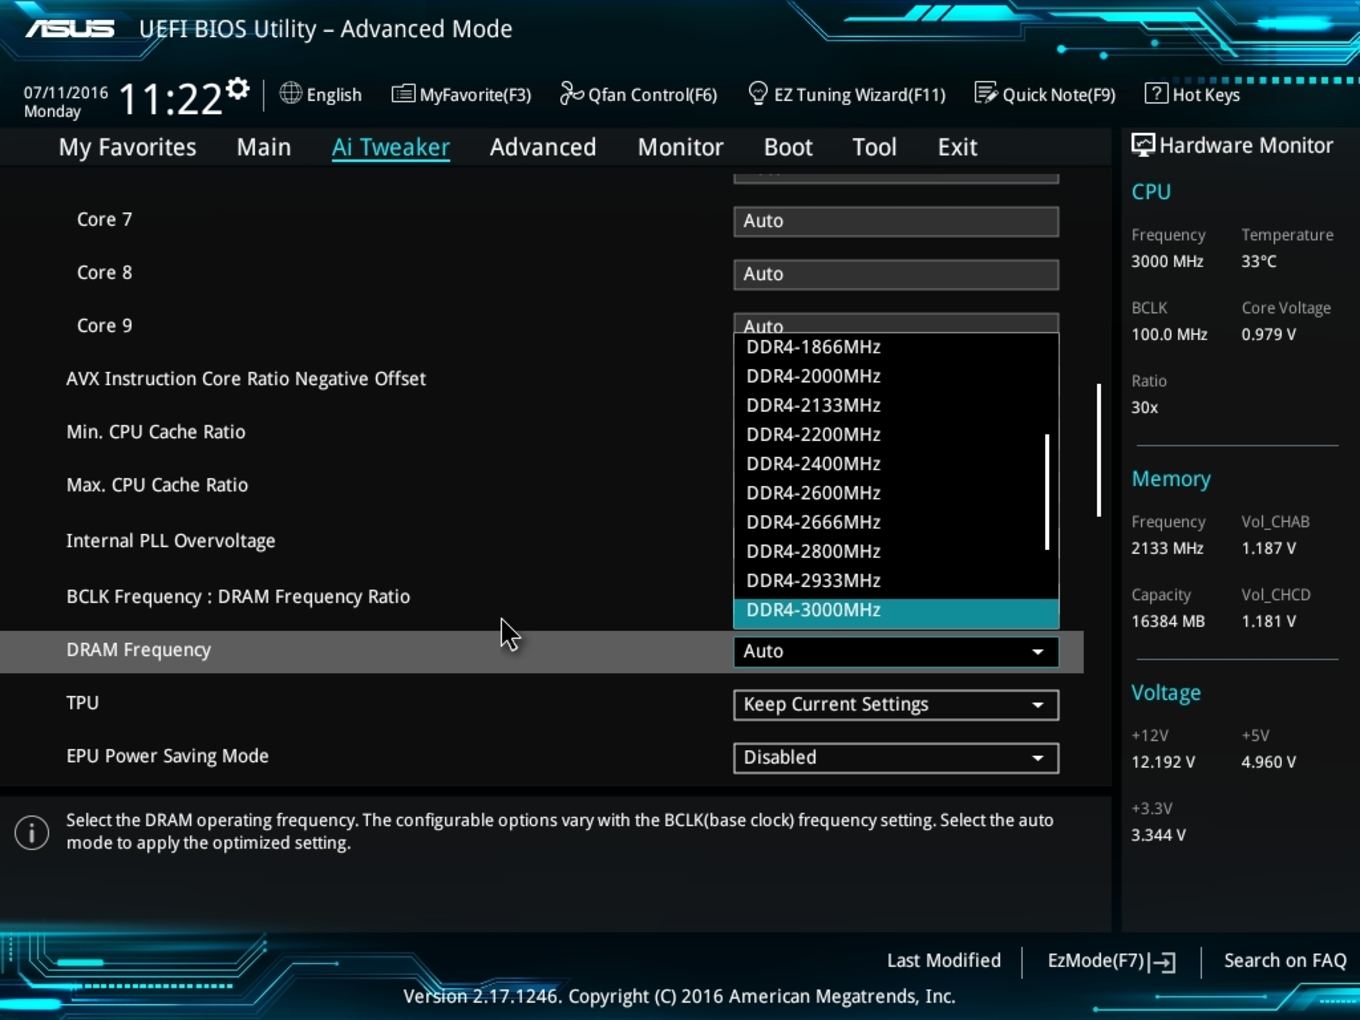Image resolution: width=1360 pixels, height=1020 pixels.
Task: Click the Core 7 Auto field
Action: [895, 221]
